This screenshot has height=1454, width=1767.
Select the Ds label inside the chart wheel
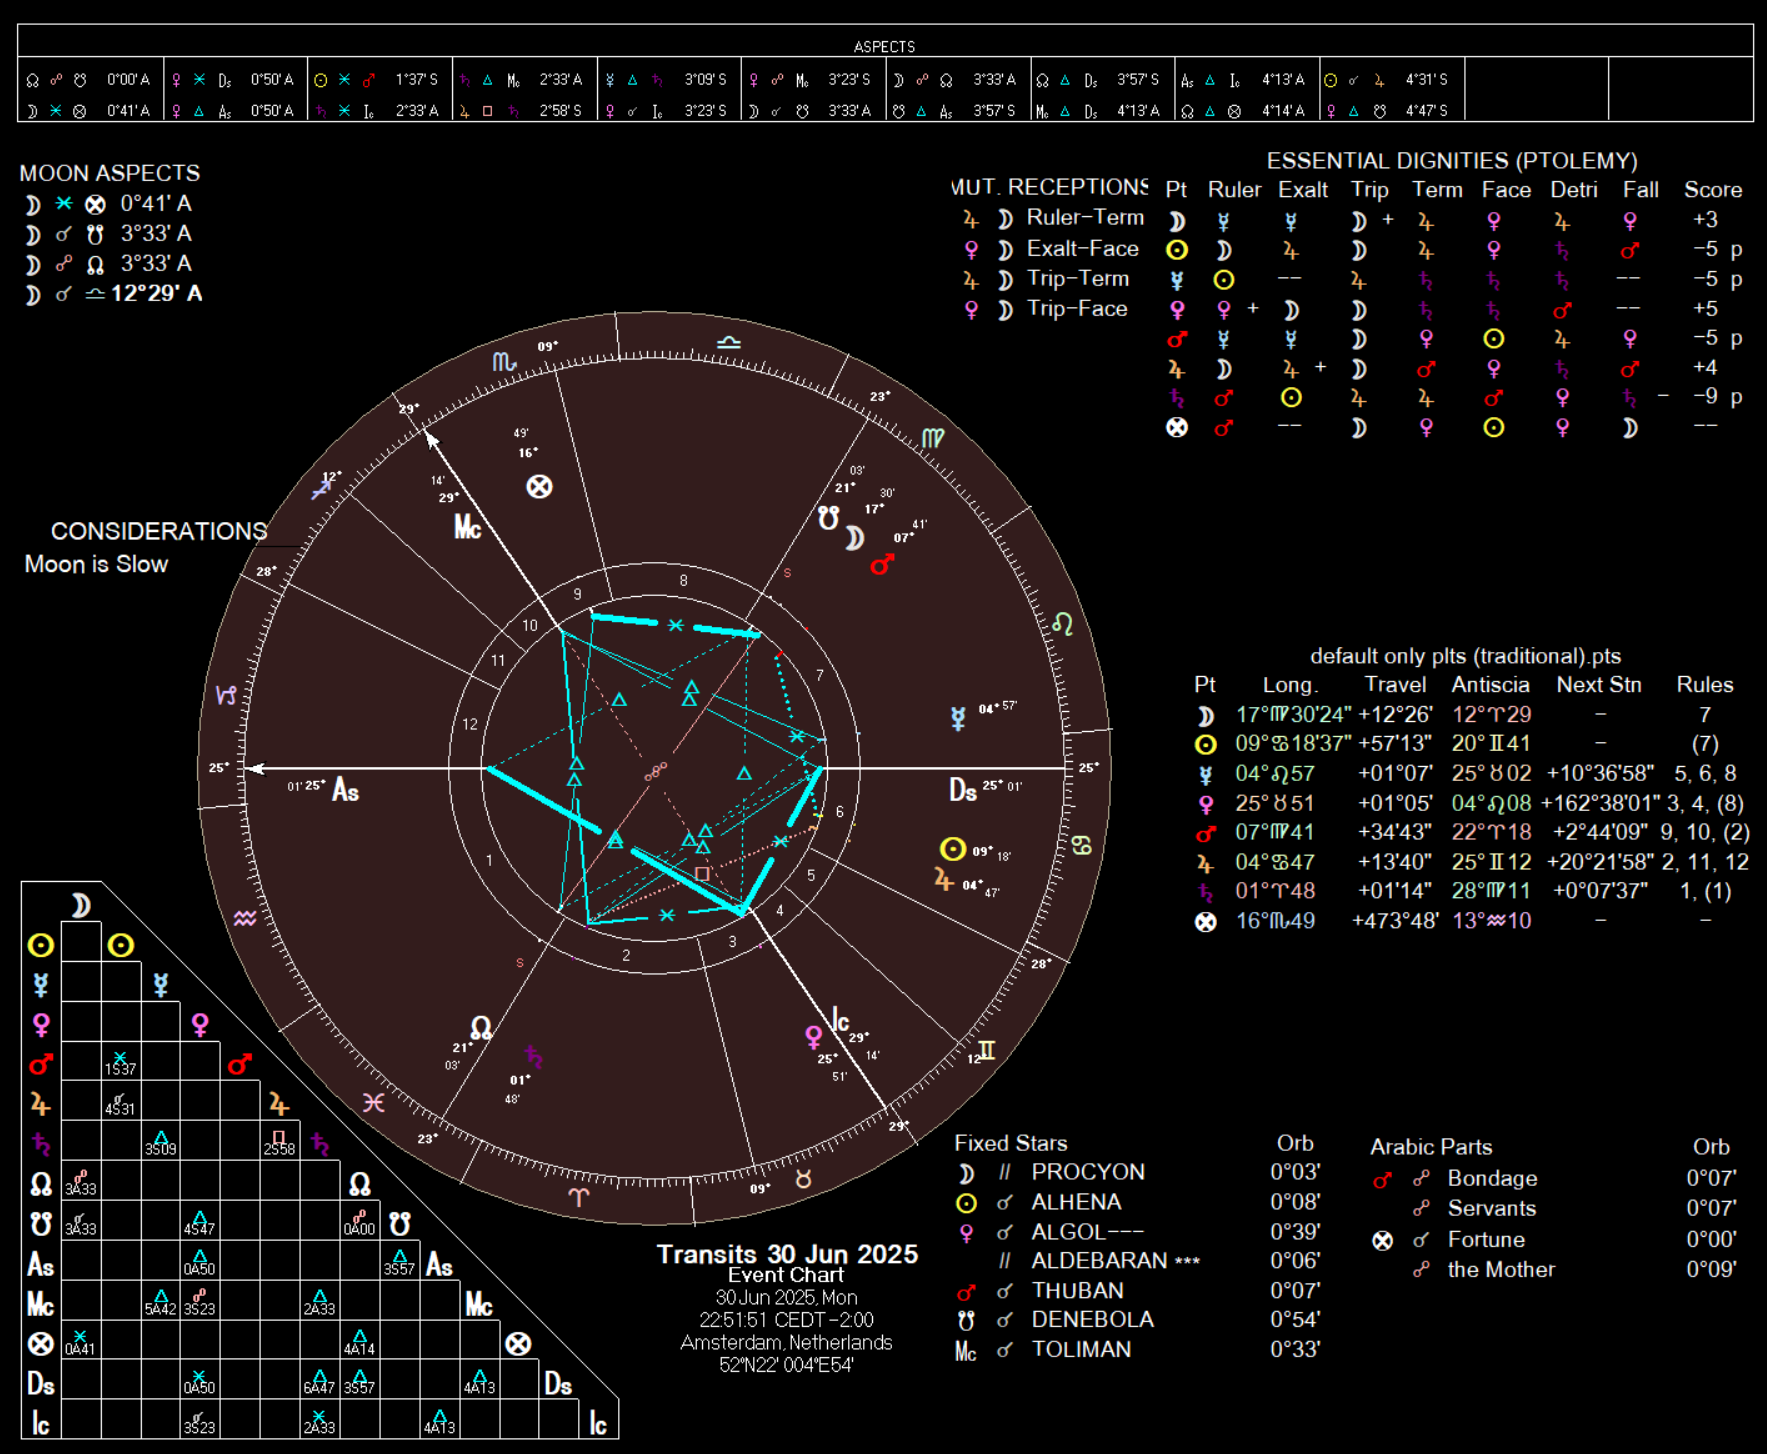tap(963, 790)
